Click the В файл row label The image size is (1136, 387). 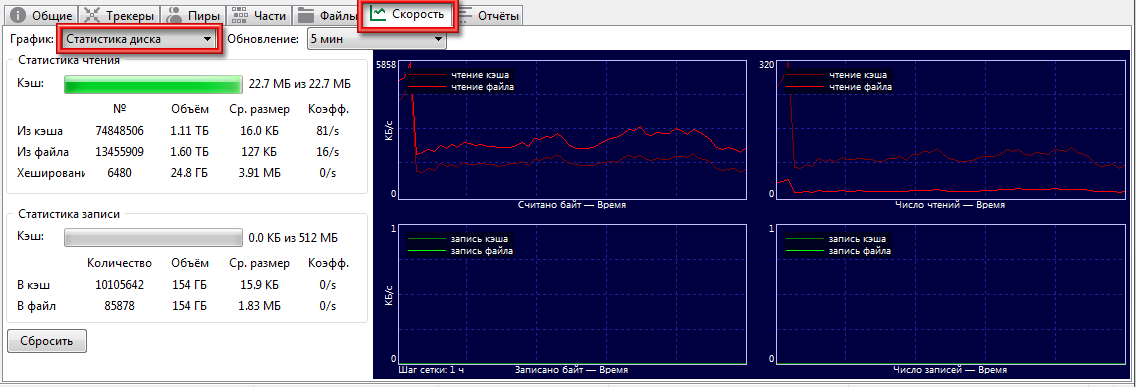pyautogui.click(x=36, y=306)
